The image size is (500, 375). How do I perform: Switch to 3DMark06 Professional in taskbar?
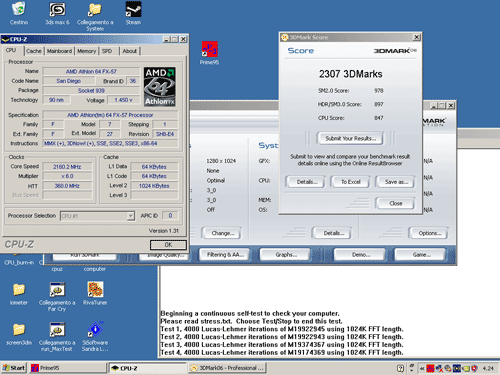[227, 368]
